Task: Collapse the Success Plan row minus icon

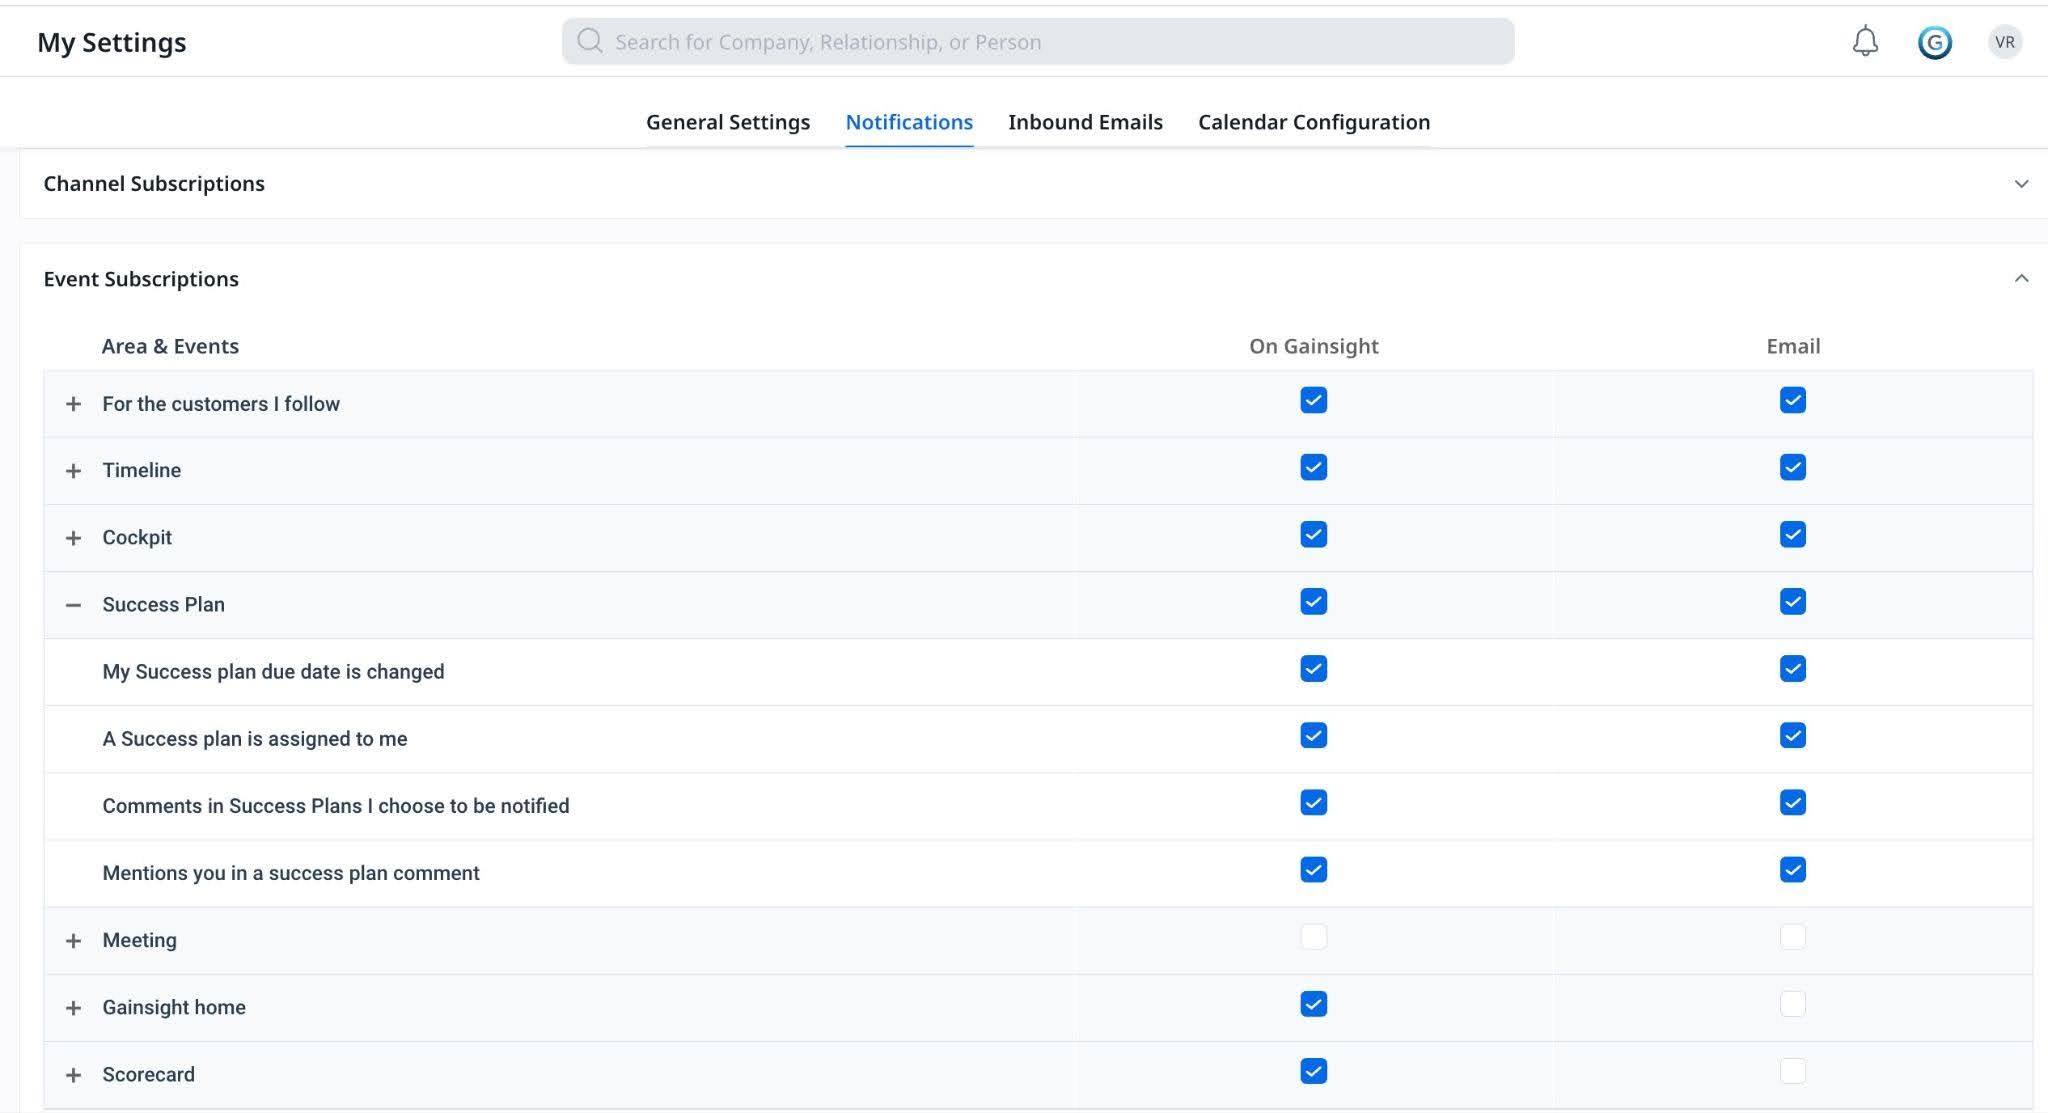Action: tap(73, 605)
